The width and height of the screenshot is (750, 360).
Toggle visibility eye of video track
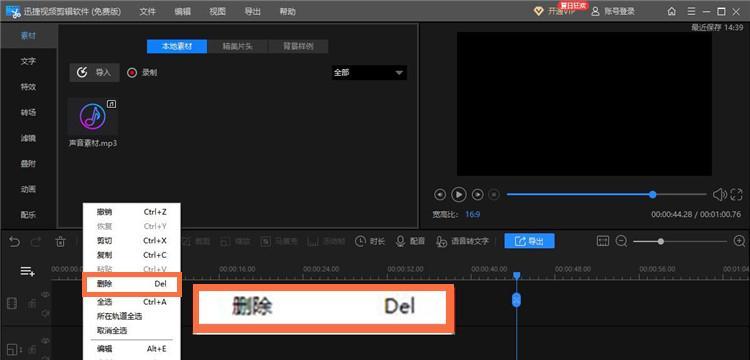[x=45, y=295]
